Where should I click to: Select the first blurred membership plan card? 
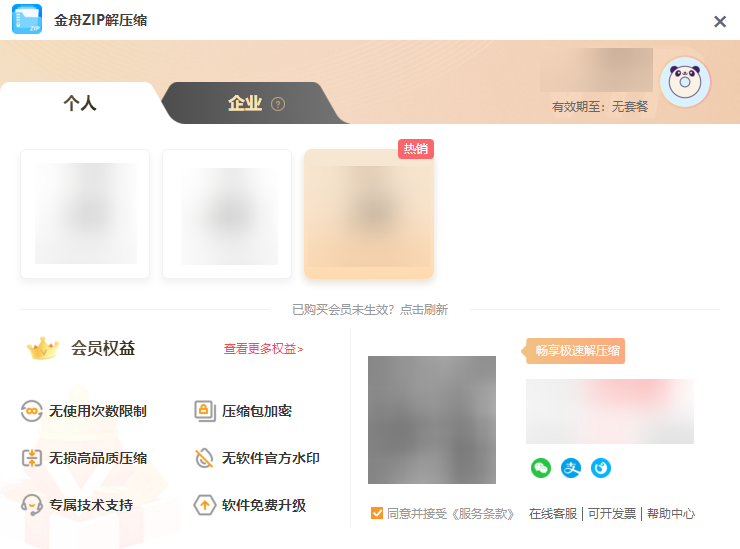click(85, 214)
